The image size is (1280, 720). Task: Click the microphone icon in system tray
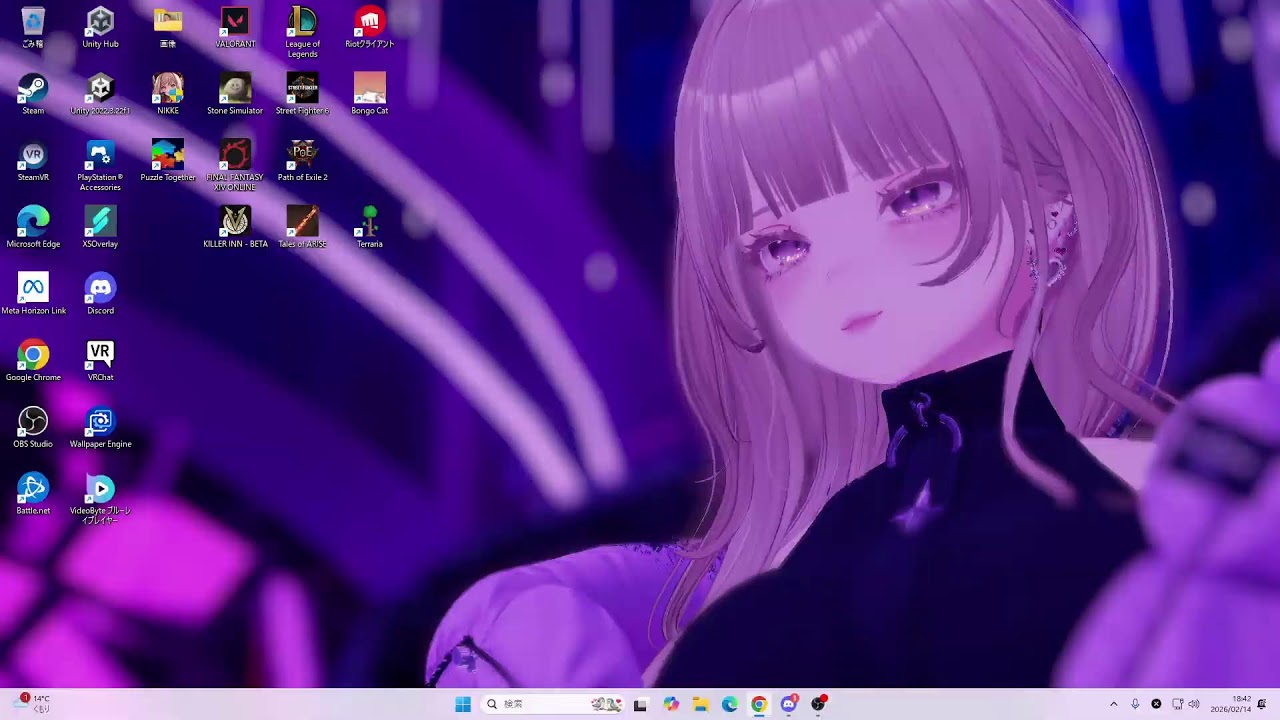point(1135,704)
